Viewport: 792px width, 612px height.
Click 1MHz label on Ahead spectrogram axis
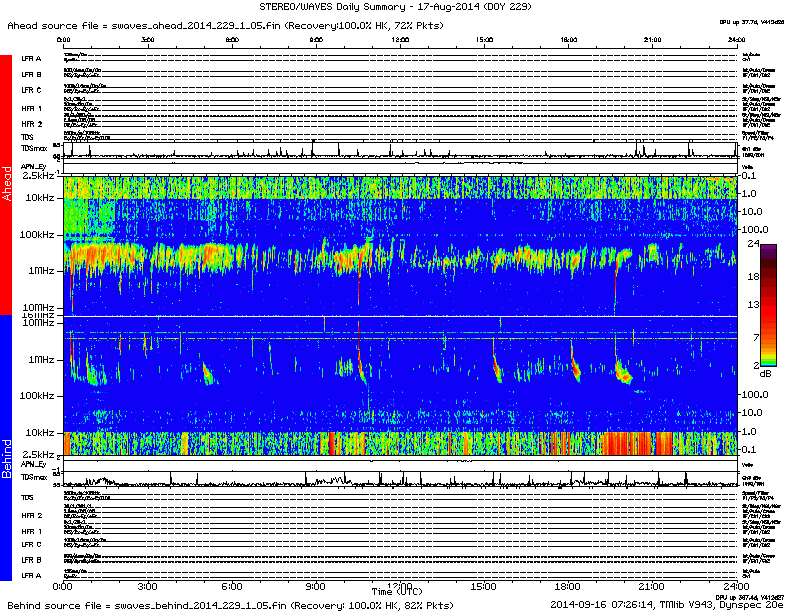41,271
